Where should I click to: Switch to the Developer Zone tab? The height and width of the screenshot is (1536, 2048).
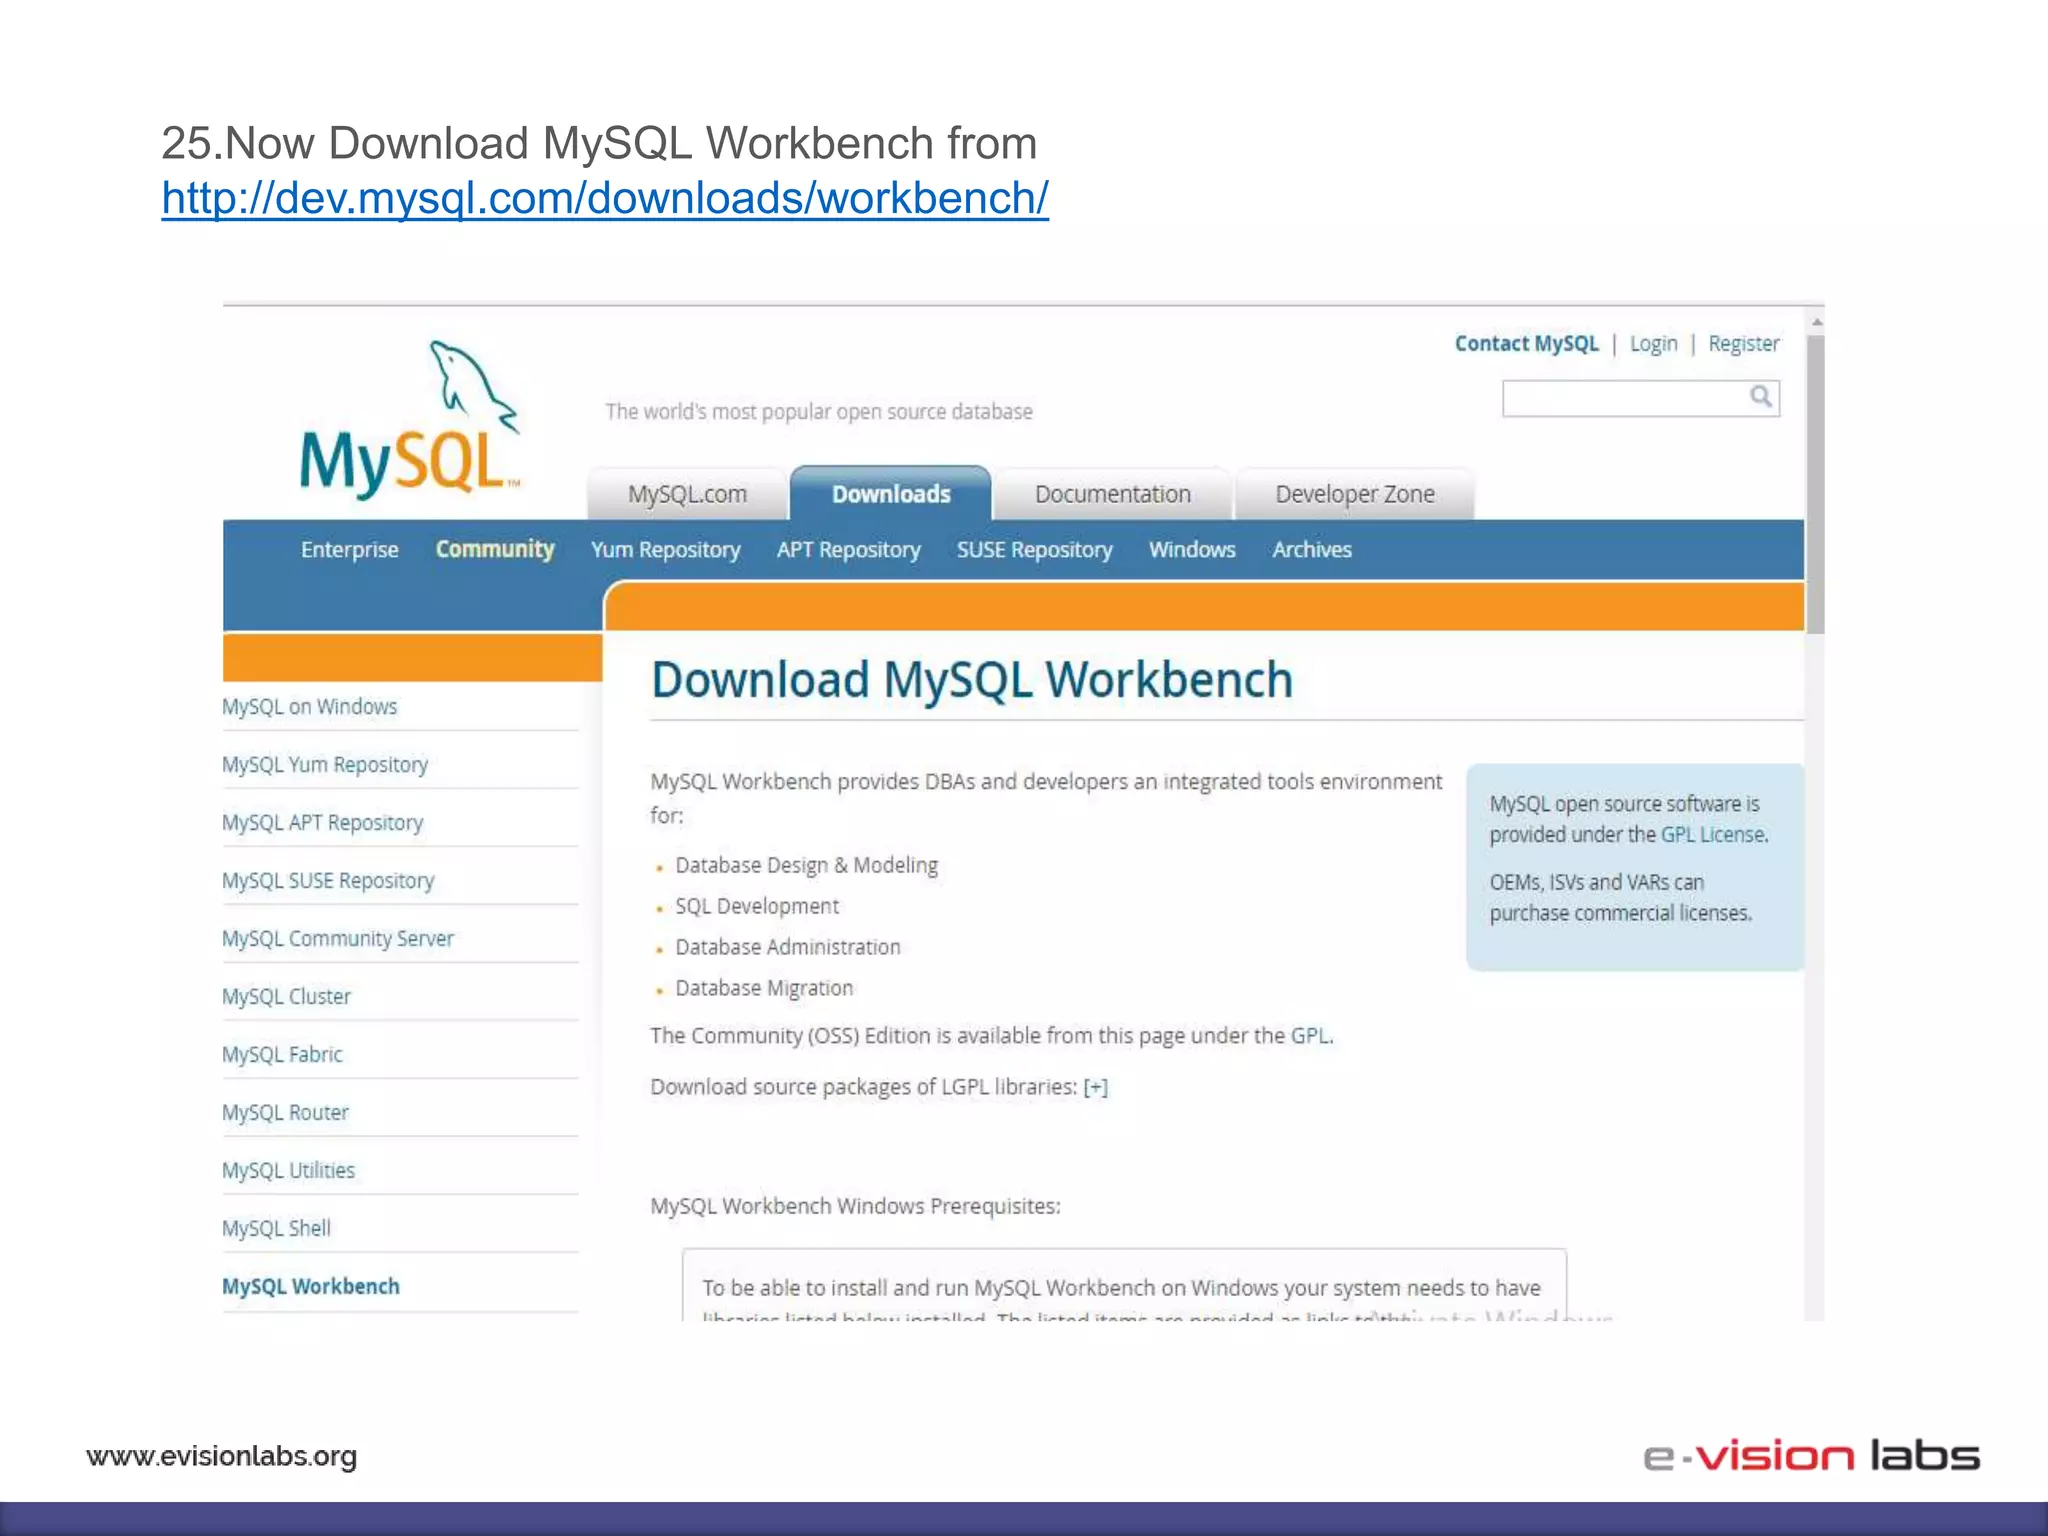tap(1355, 494)
